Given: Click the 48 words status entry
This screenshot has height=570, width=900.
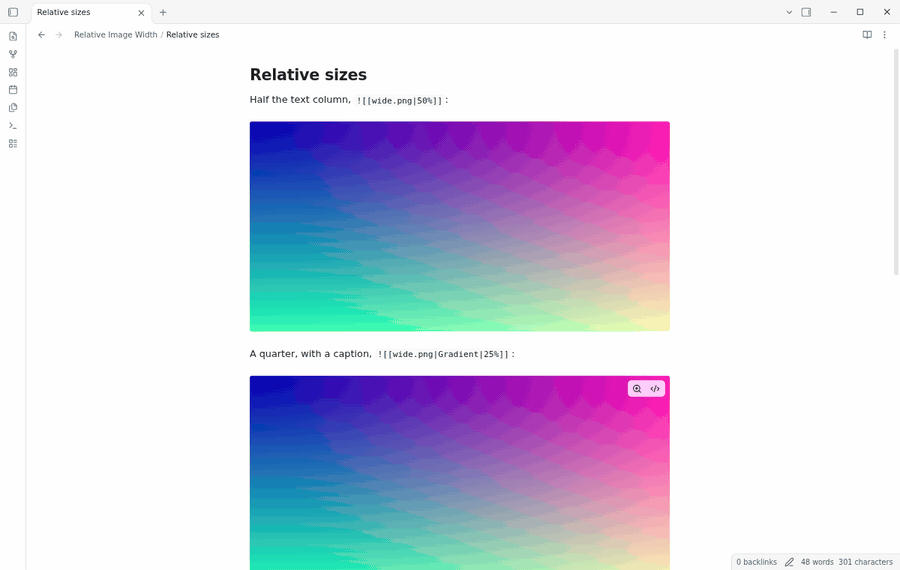Looking at the screenshot, I should [x=817, y=562].
